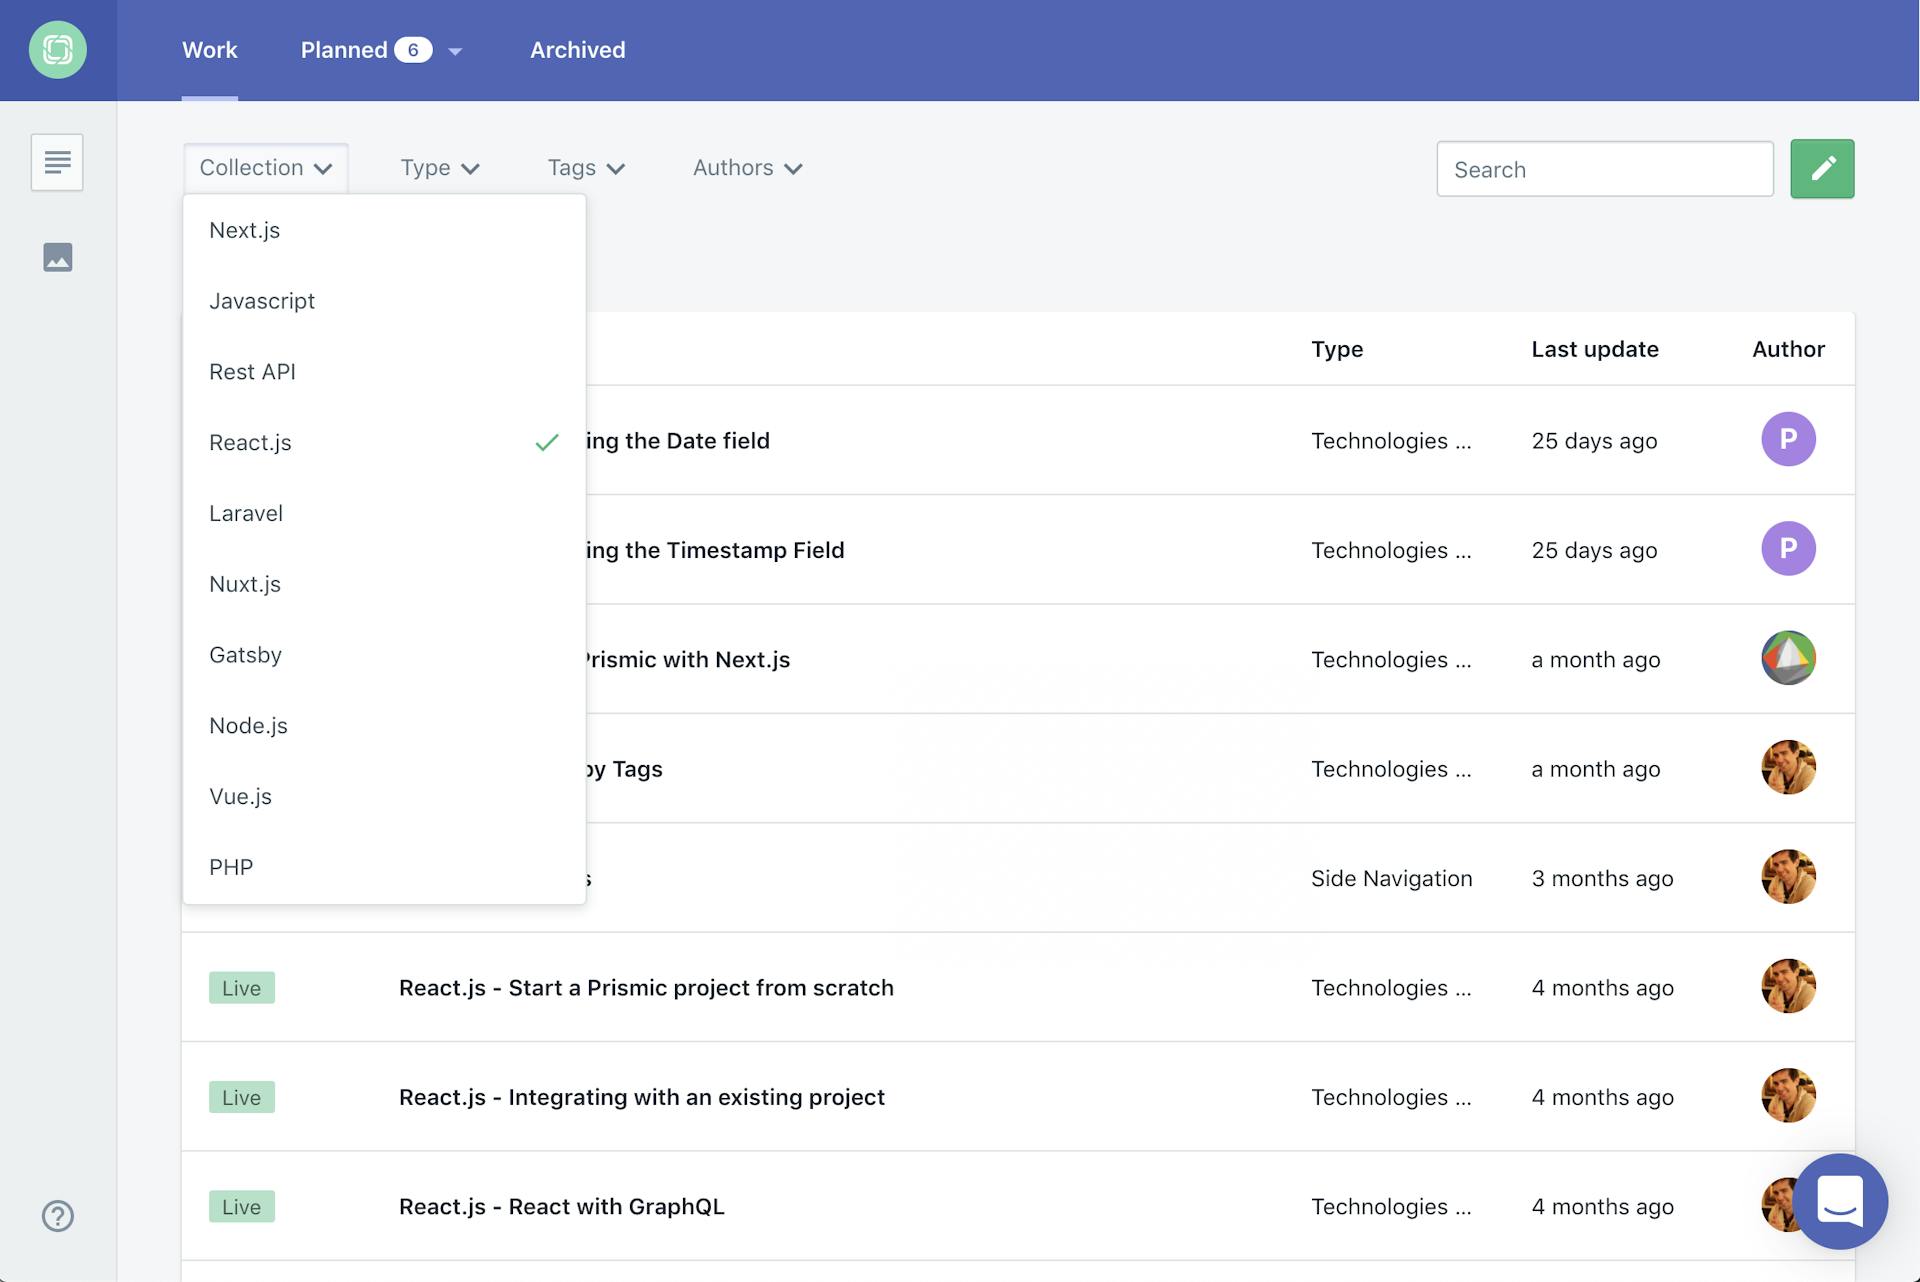The image size is (1920, 1282).
Task: Open the Planned releases dropdown arrow
Action: (455, 51)
